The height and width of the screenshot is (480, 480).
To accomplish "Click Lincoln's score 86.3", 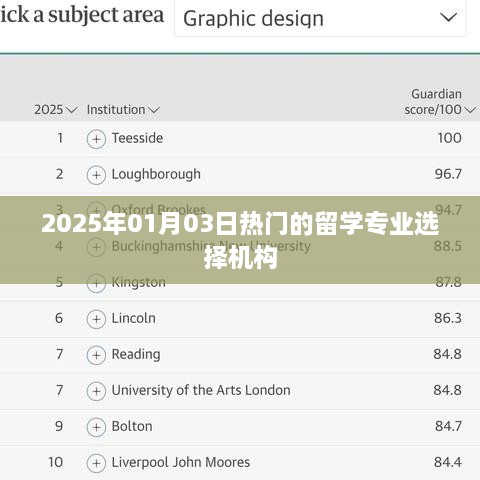I will pos(448,318).
